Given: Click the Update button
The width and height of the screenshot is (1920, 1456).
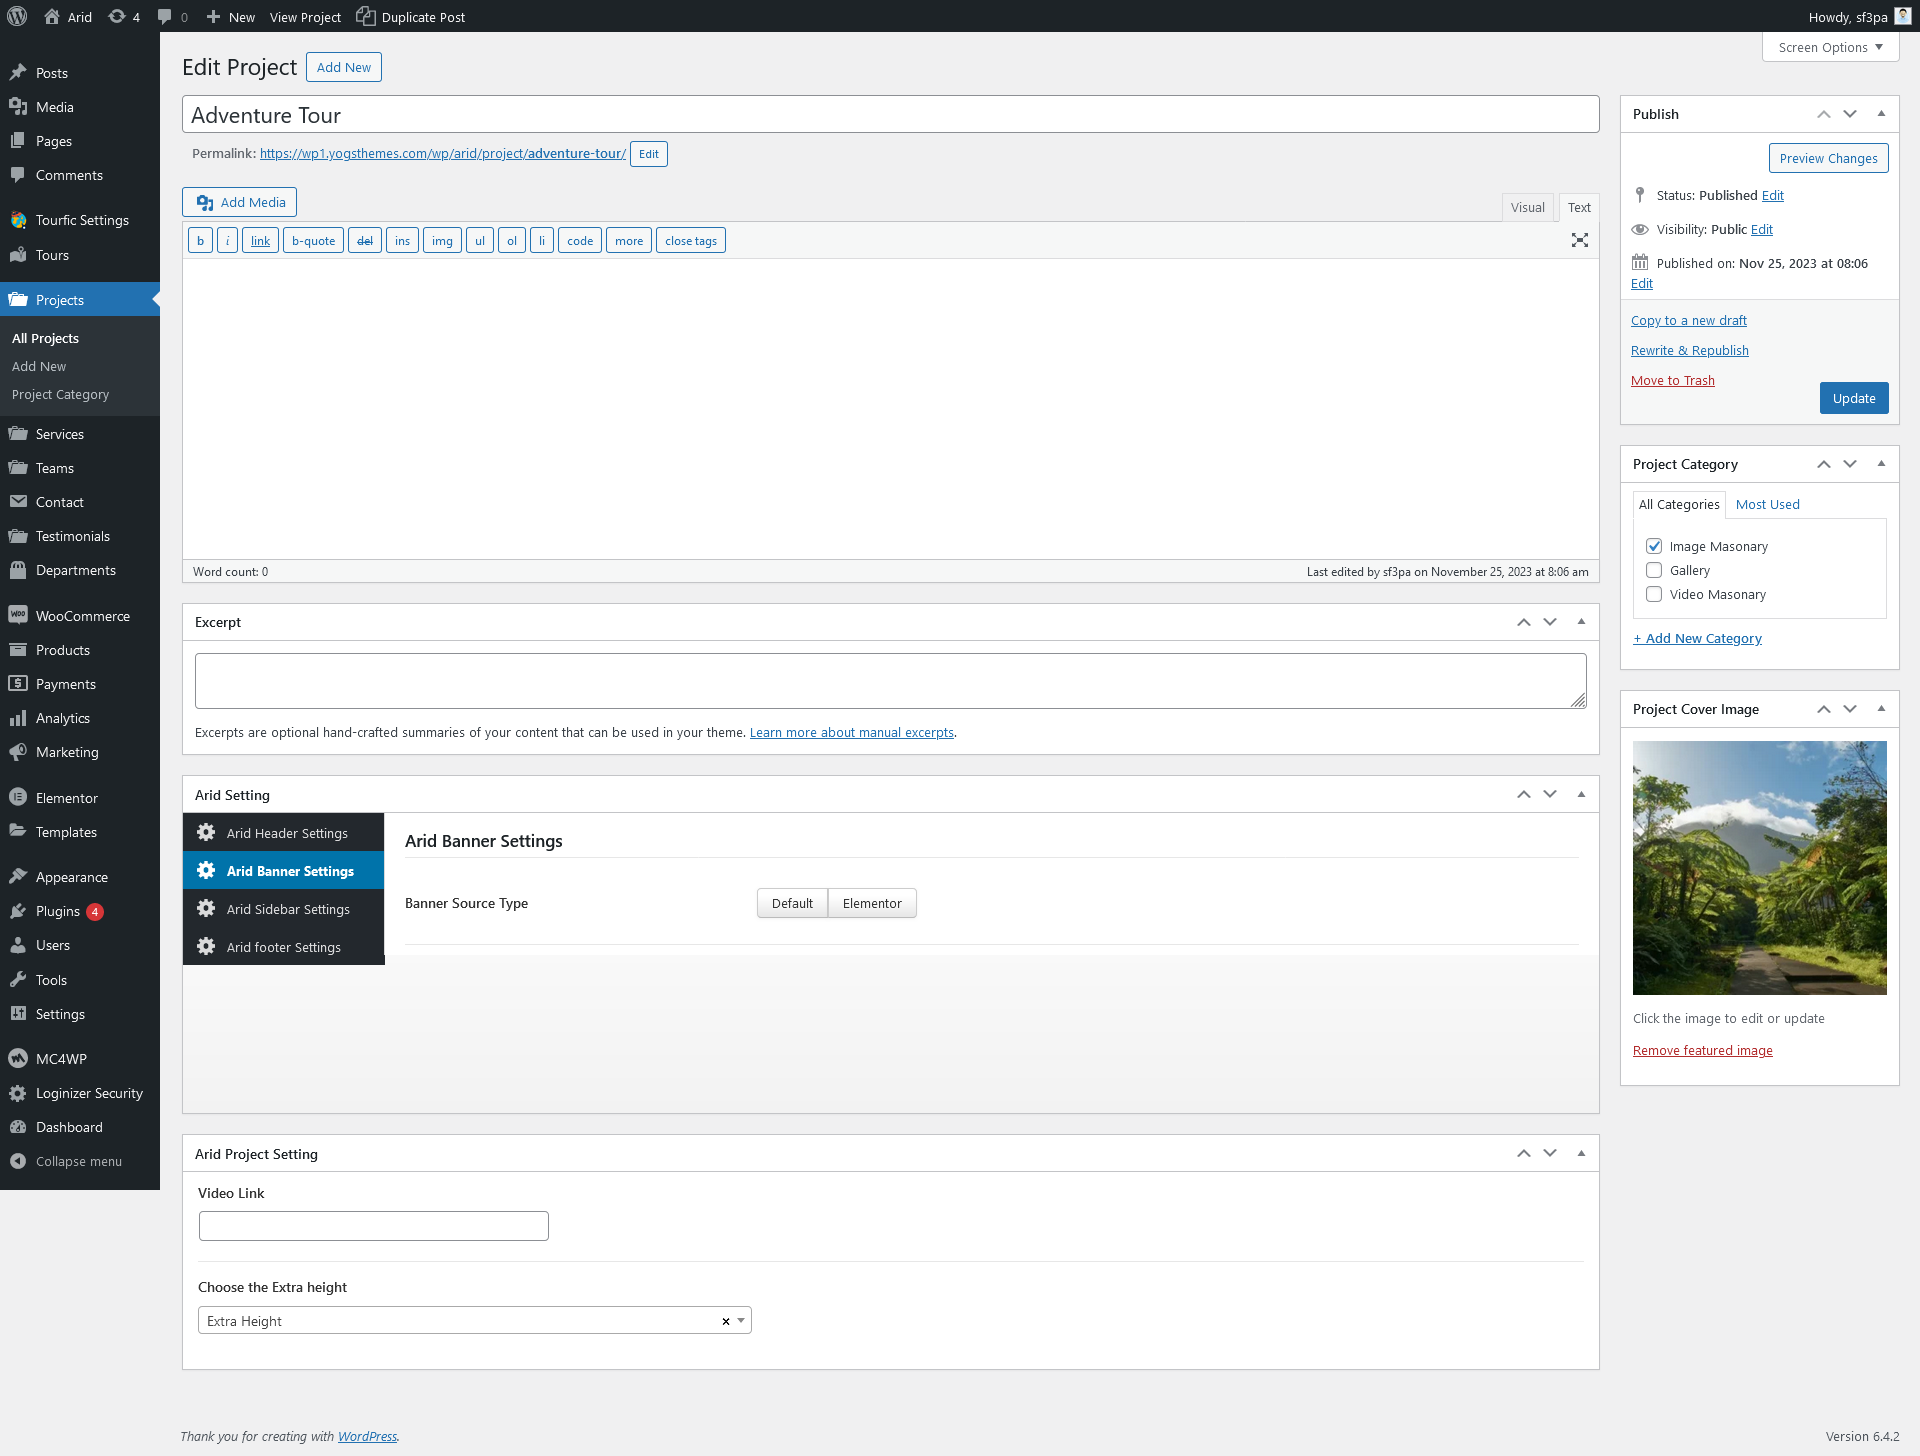Looking at the screenshot, I should (1853, 398).
